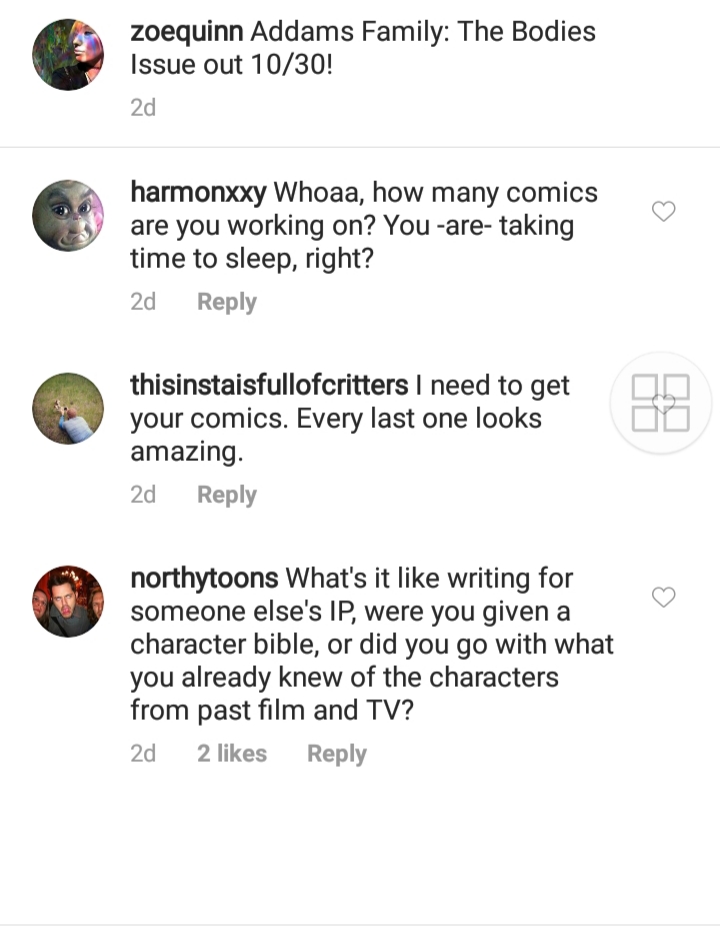Reply to thisinstaisfullofcritters' comment
This screenshot has height=933, width=720.
227,495
